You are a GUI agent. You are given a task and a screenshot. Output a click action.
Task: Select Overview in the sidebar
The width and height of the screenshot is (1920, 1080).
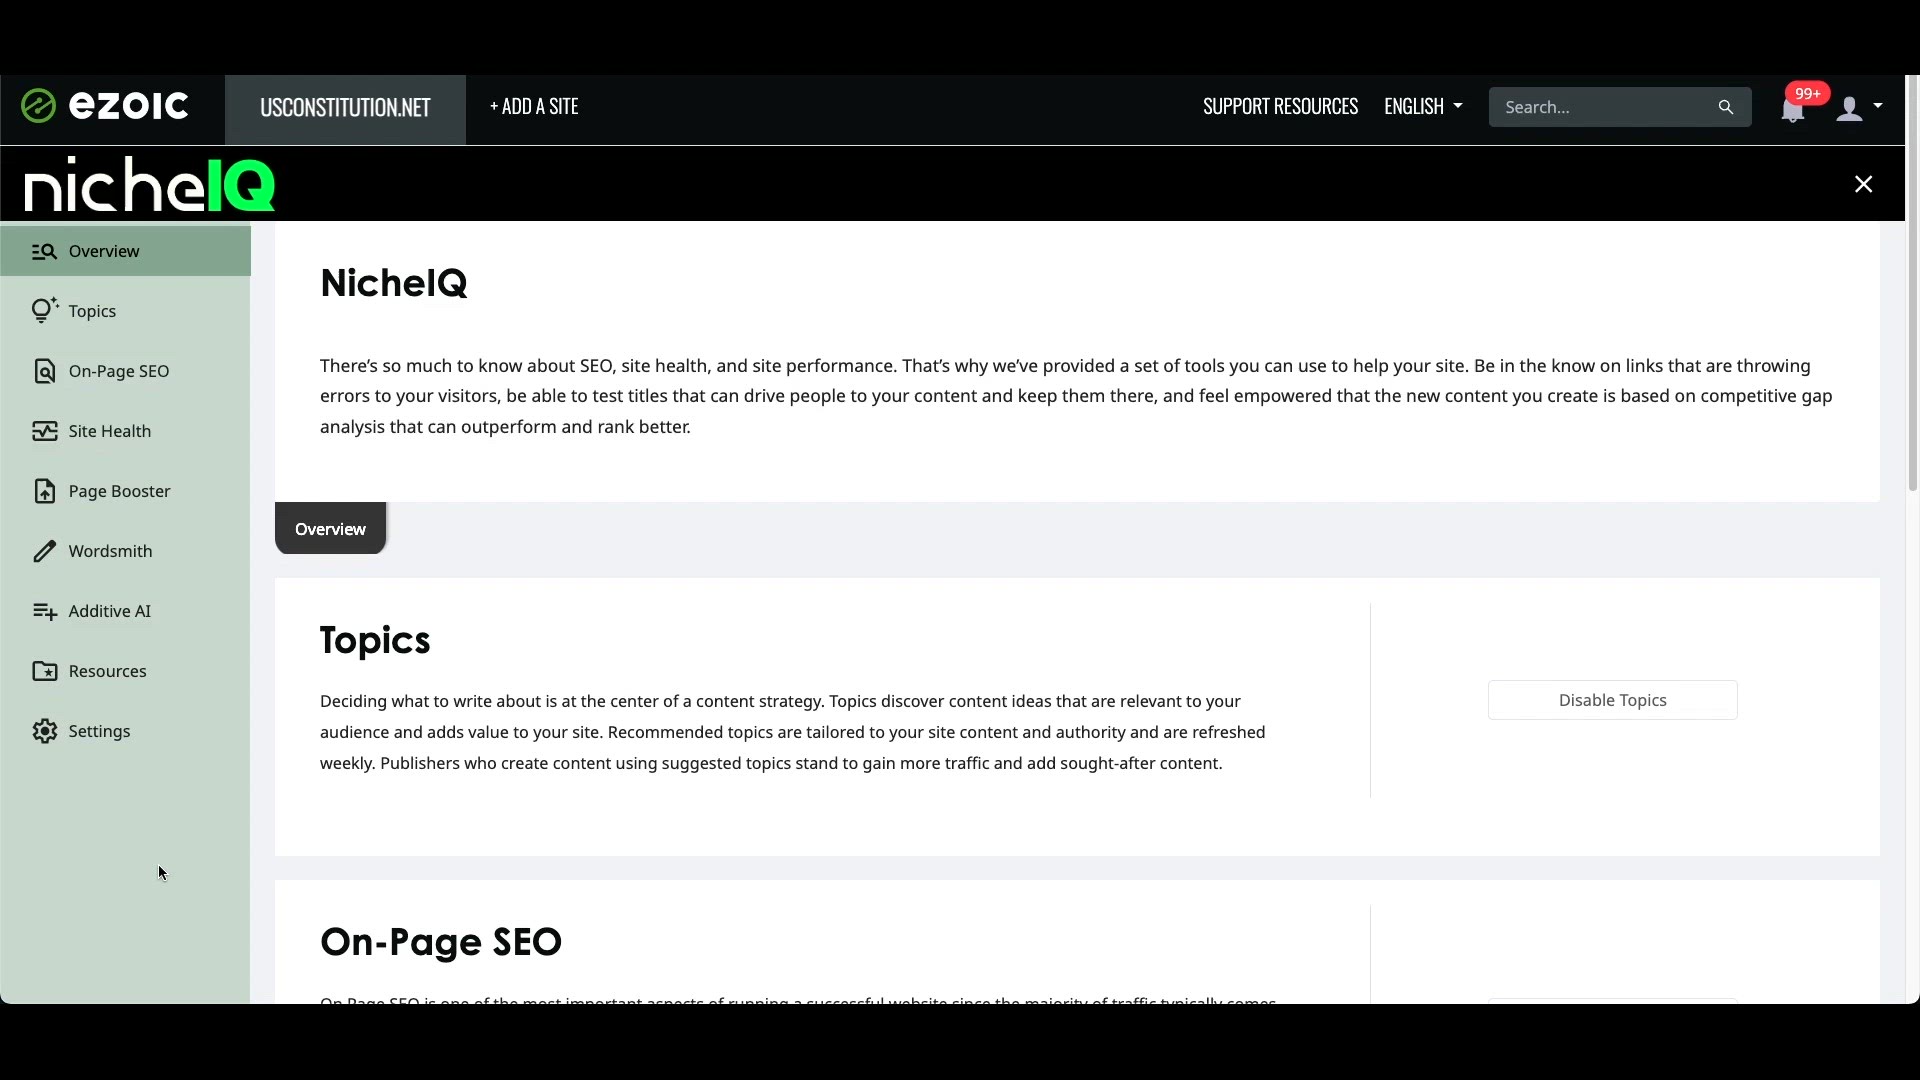pyautogui.click(x=125, y=251)
